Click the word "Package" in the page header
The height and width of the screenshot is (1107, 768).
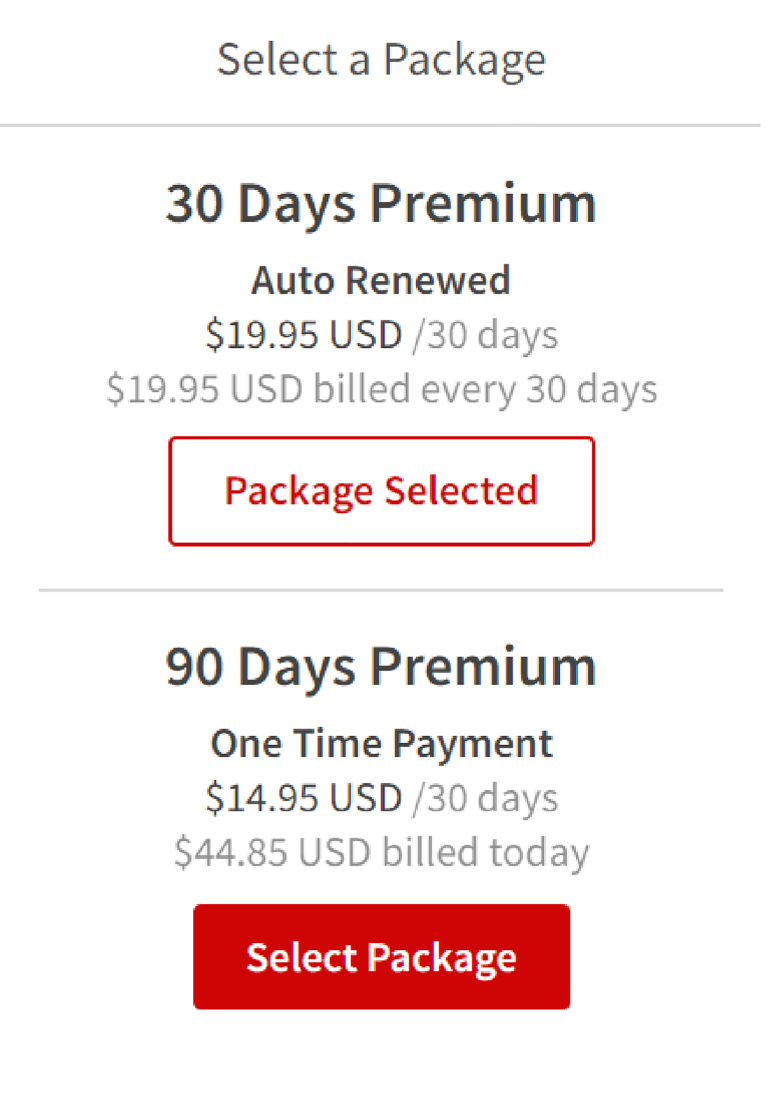(x=464, y=59)
